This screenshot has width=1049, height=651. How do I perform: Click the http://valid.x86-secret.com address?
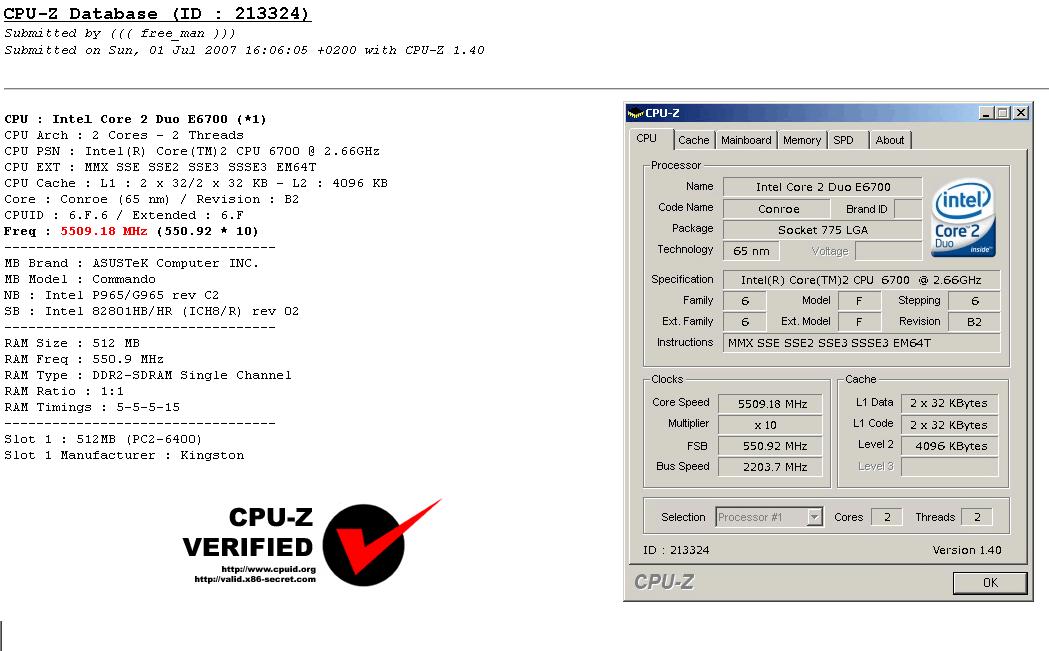(255, 579)
